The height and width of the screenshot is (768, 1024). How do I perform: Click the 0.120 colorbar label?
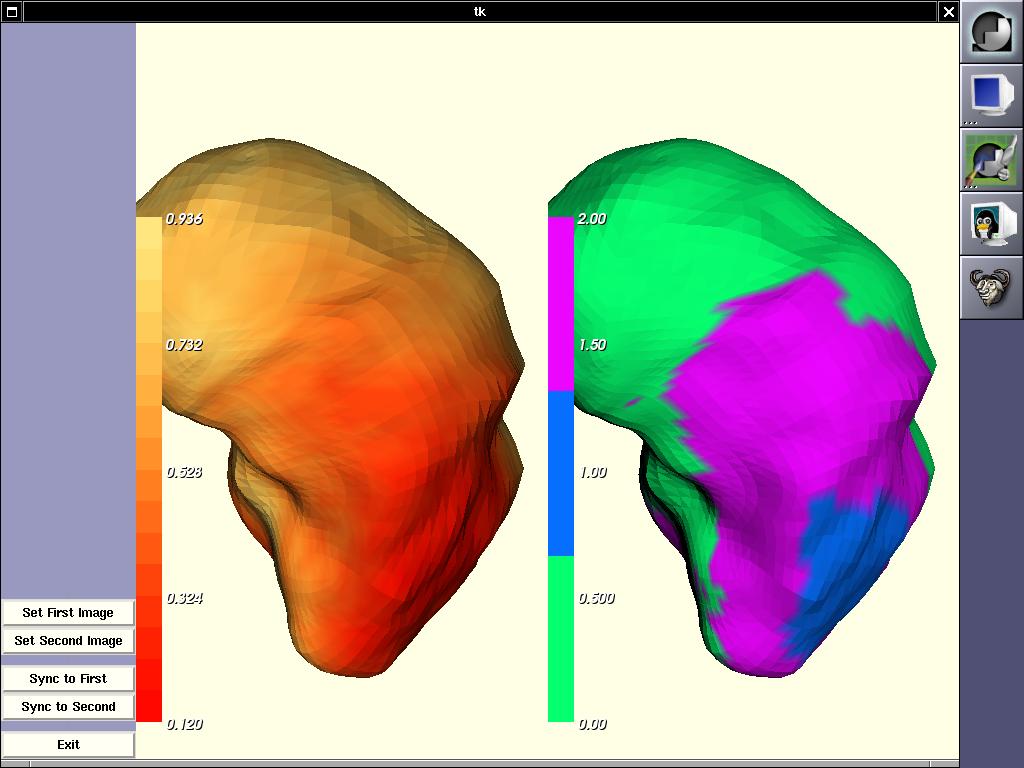point(184,724)
